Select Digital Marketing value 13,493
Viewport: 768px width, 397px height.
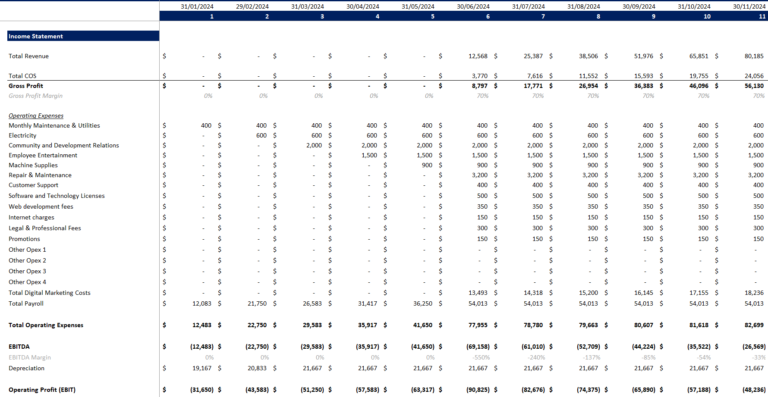478,293
